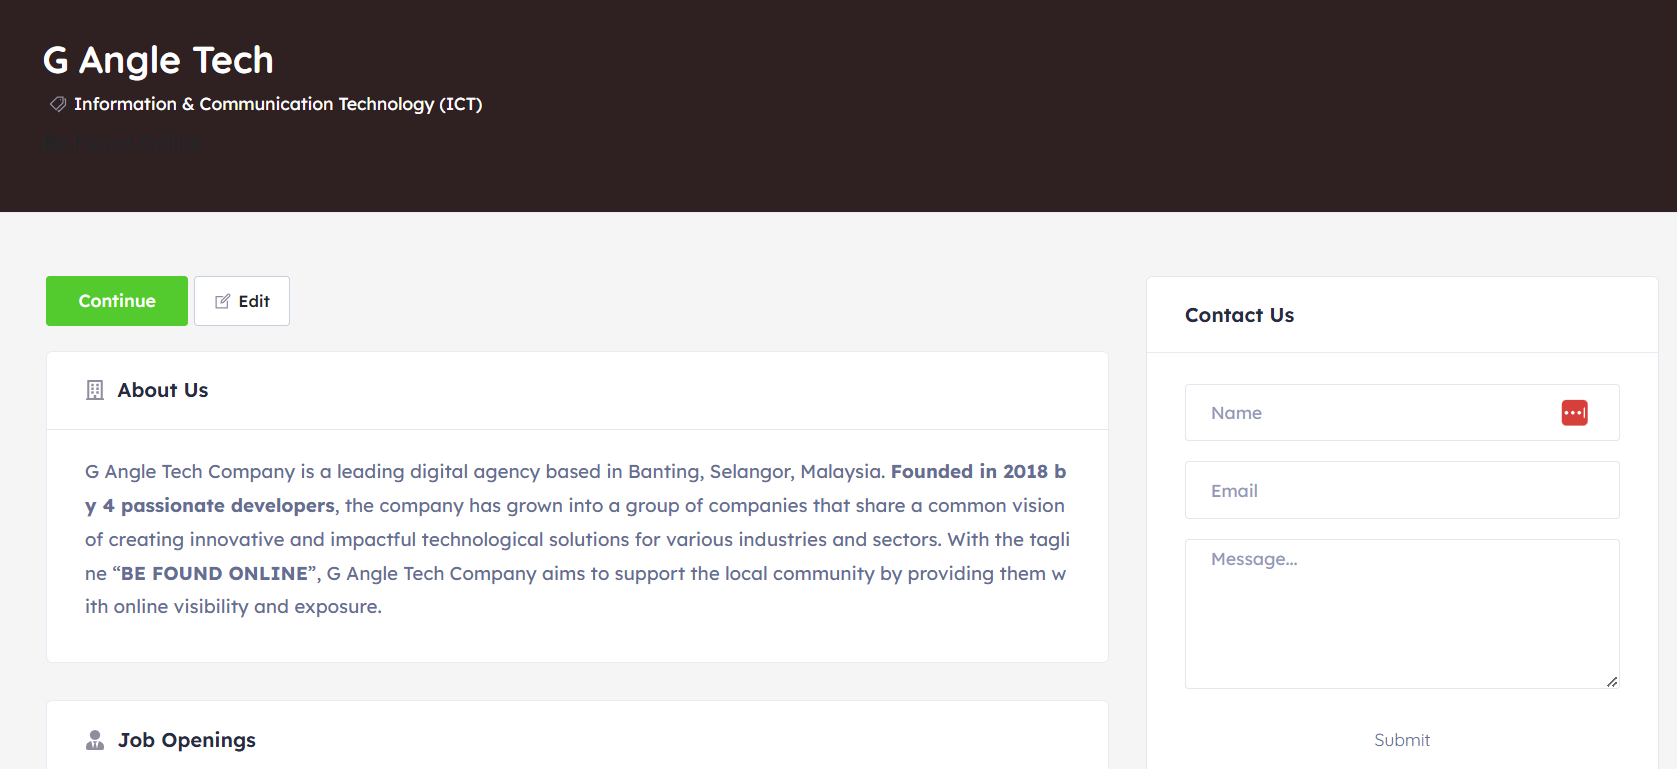Screen dimensions: 1677x769
Task: Open the red password manager icon in Name field
Action: (x=1574, y=413)
